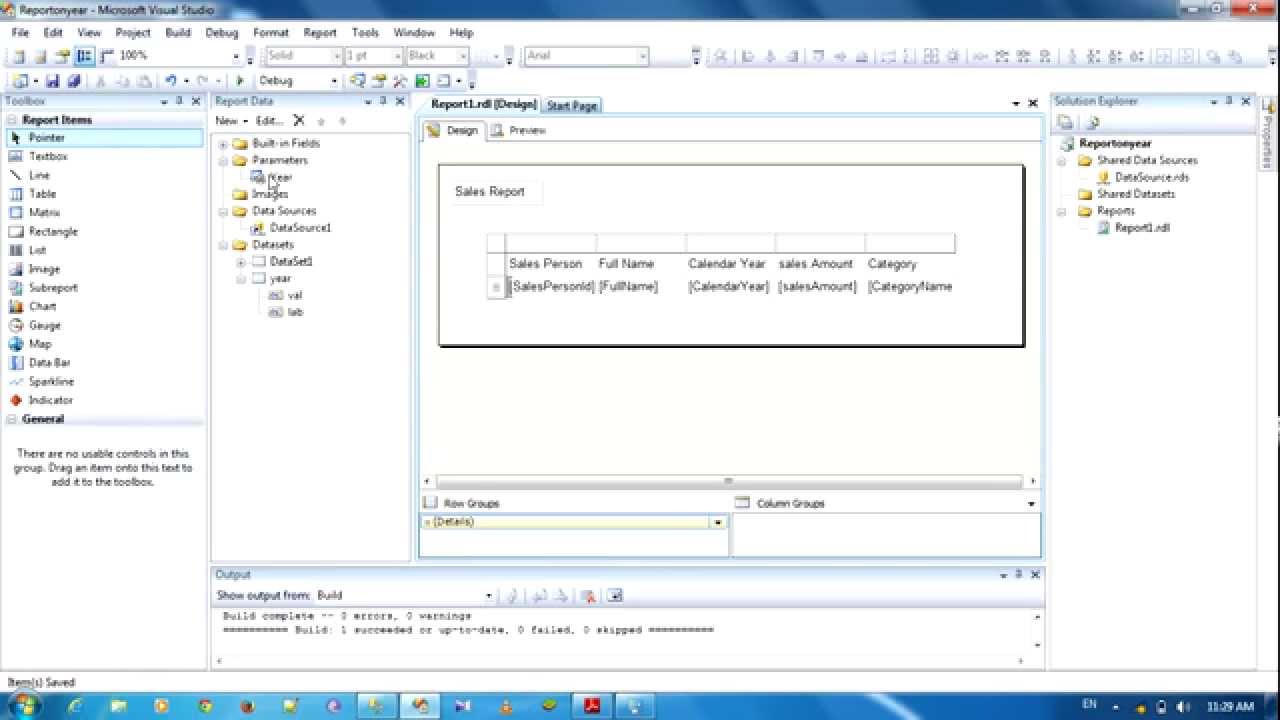
Task: Open the Report menu
Action: tap(320, 33)
